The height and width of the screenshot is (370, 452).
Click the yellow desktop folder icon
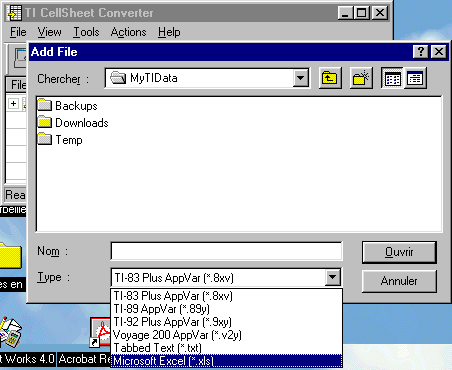pyautogui.click(x=10, y=256)
